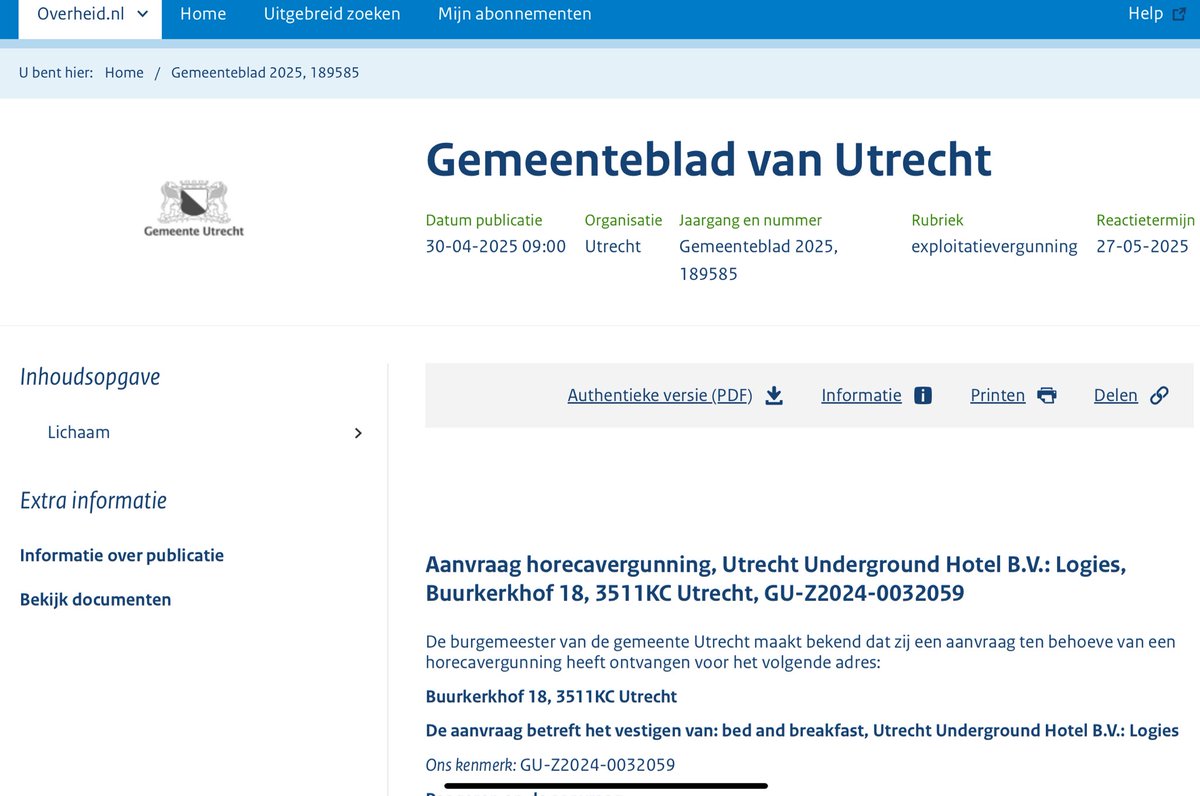Click the PDF download arrow icon
The width and height of the screenshot is (1200, 796).
pyautogui.click(x=774, y=395)
